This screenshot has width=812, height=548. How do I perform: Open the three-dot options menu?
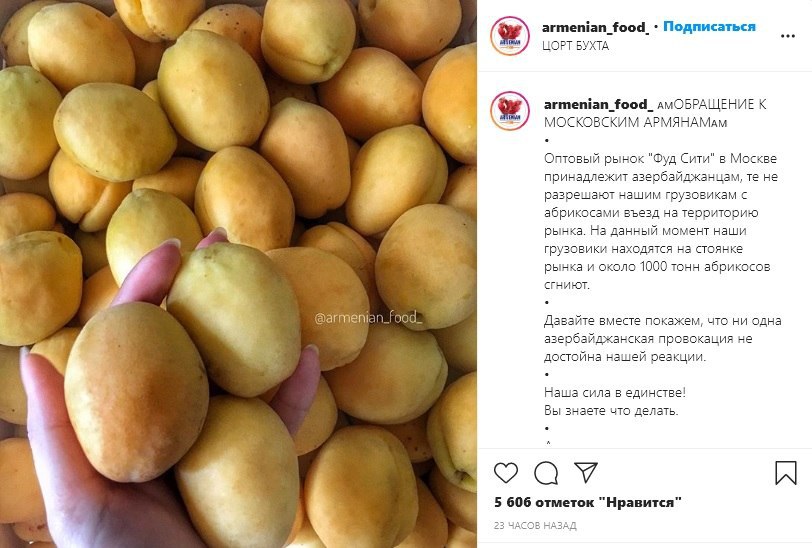tap(788, 36)
